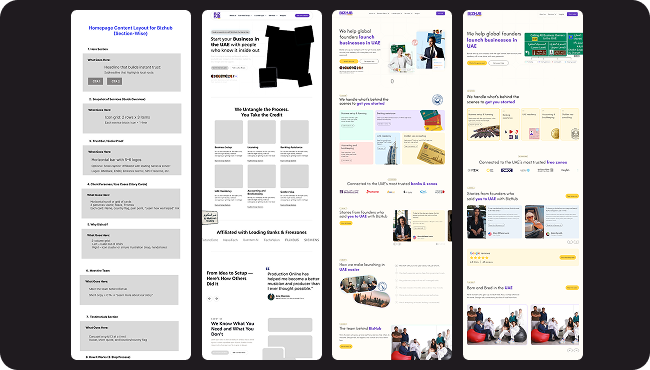Click the bank cards image in the third mockup
Viewport: 650px width, 370px height.
pyautogui.click(x=432, y=120)
